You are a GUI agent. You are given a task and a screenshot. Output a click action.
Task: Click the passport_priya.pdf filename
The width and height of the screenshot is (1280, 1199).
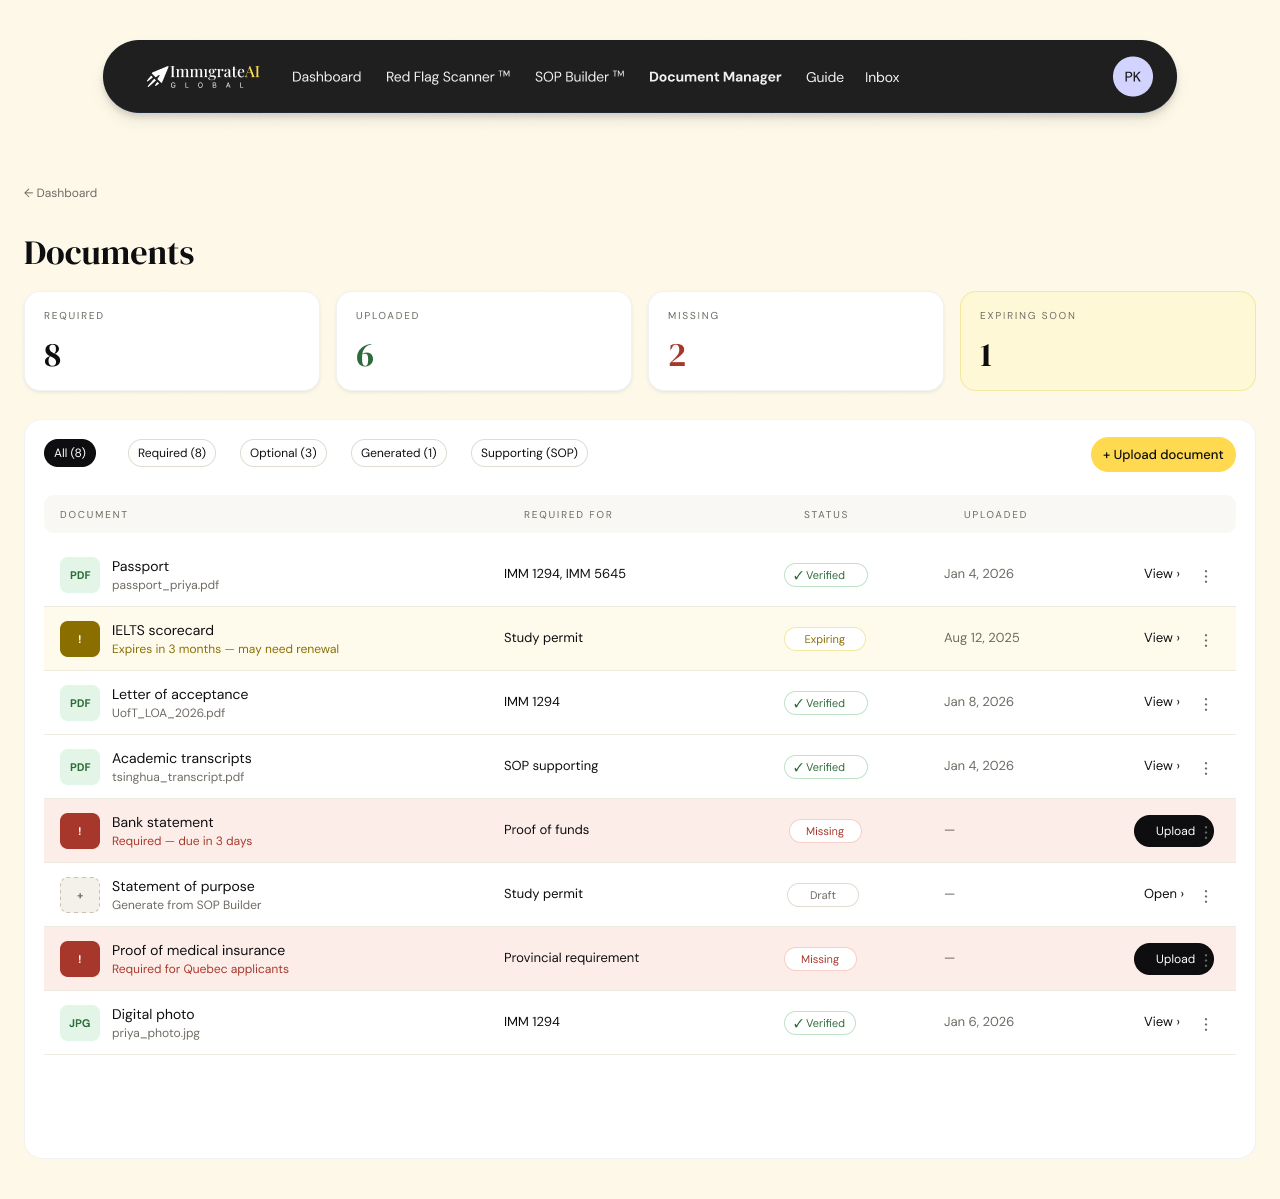click(x=165, y=585)
